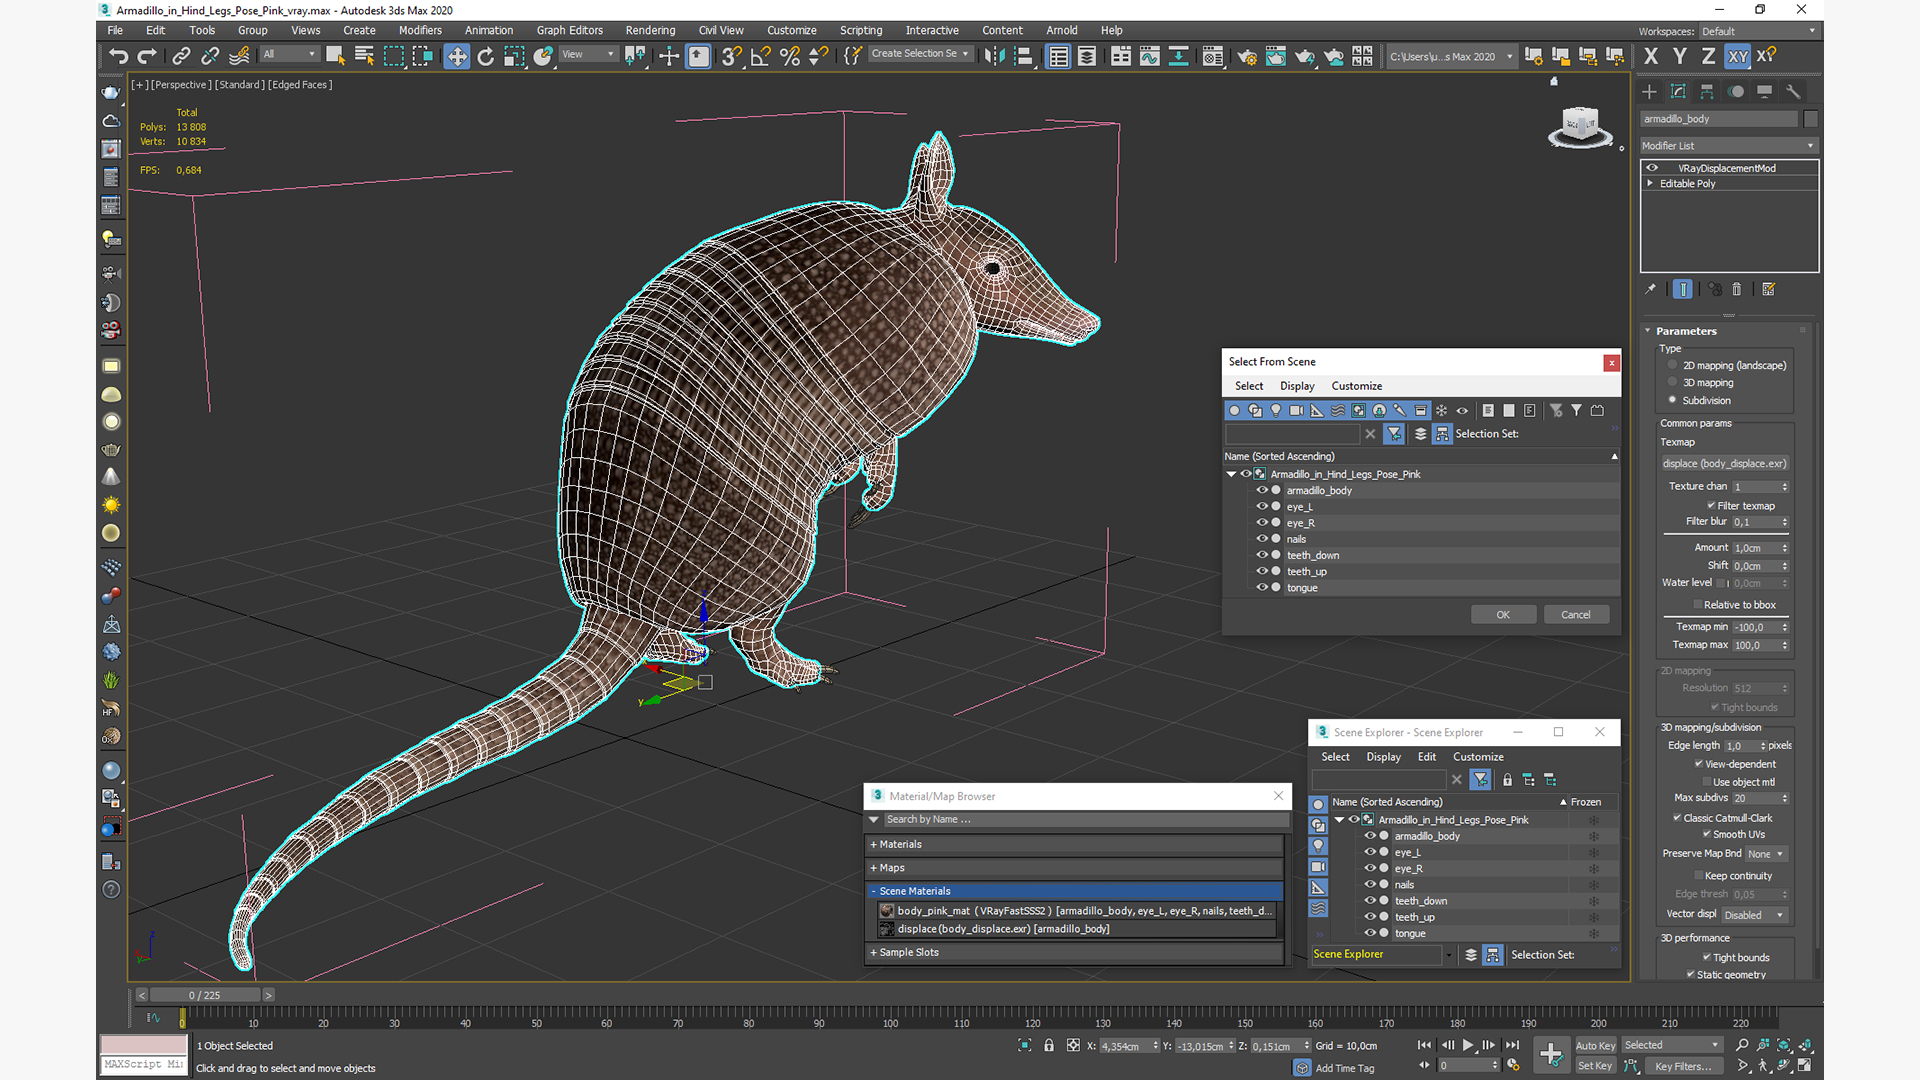Viewport: 1920px width, 1080px height.
Task: Enable the Relative to bbox checkbox
Action: (x=1698, y=605)
